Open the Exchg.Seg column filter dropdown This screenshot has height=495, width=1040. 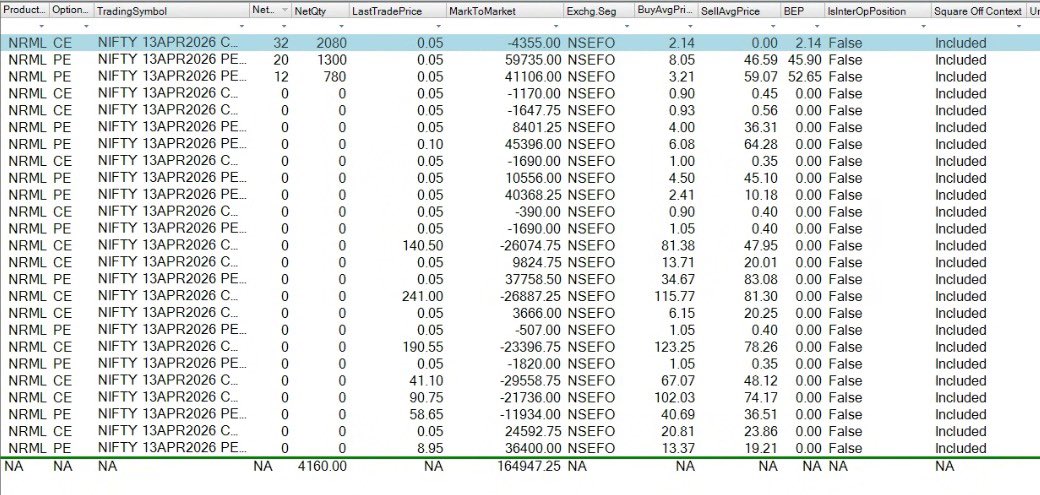tap(625, 26)
